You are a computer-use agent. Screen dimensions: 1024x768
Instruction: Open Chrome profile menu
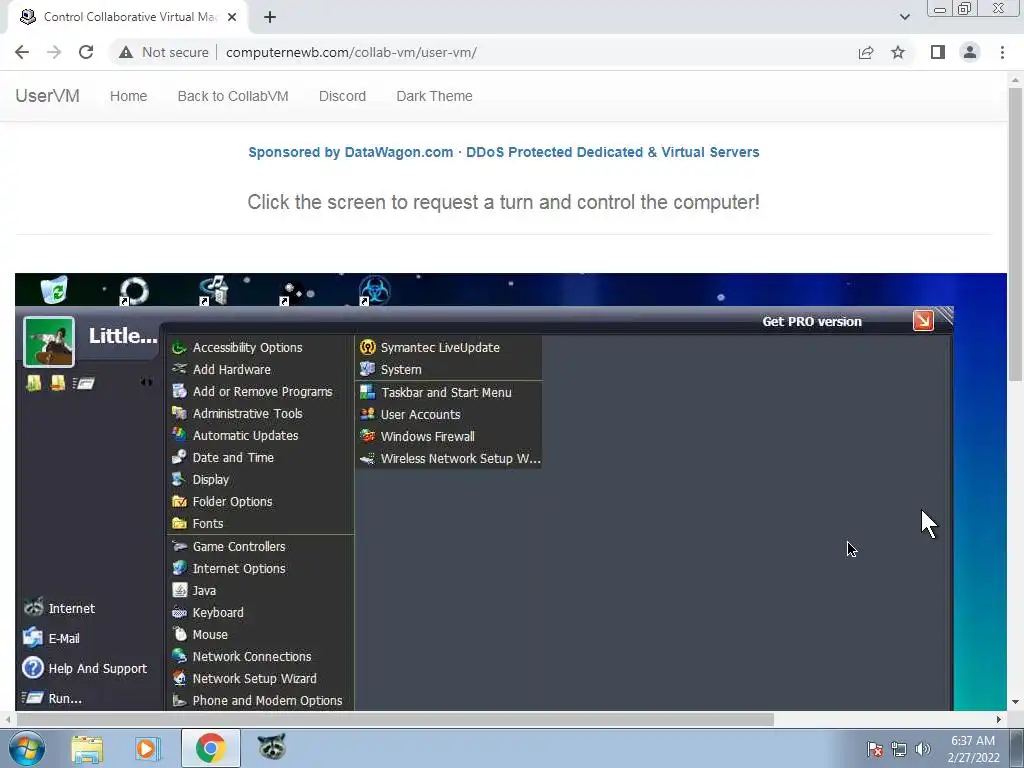click(970, 52)
